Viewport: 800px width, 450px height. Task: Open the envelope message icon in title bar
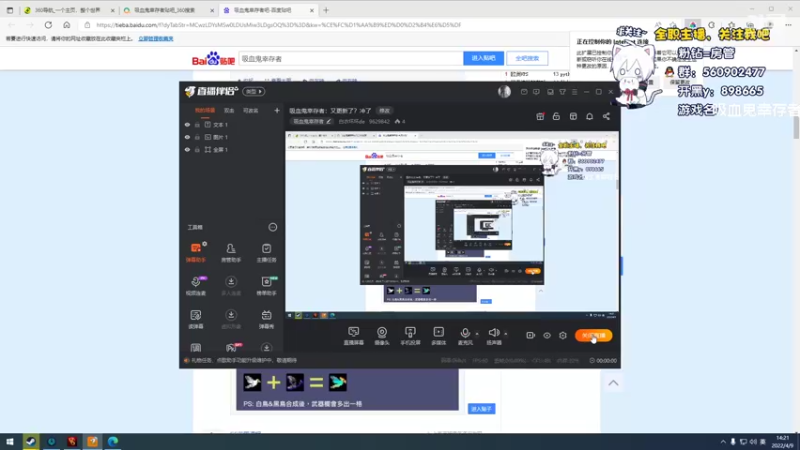tap(524, 92)
